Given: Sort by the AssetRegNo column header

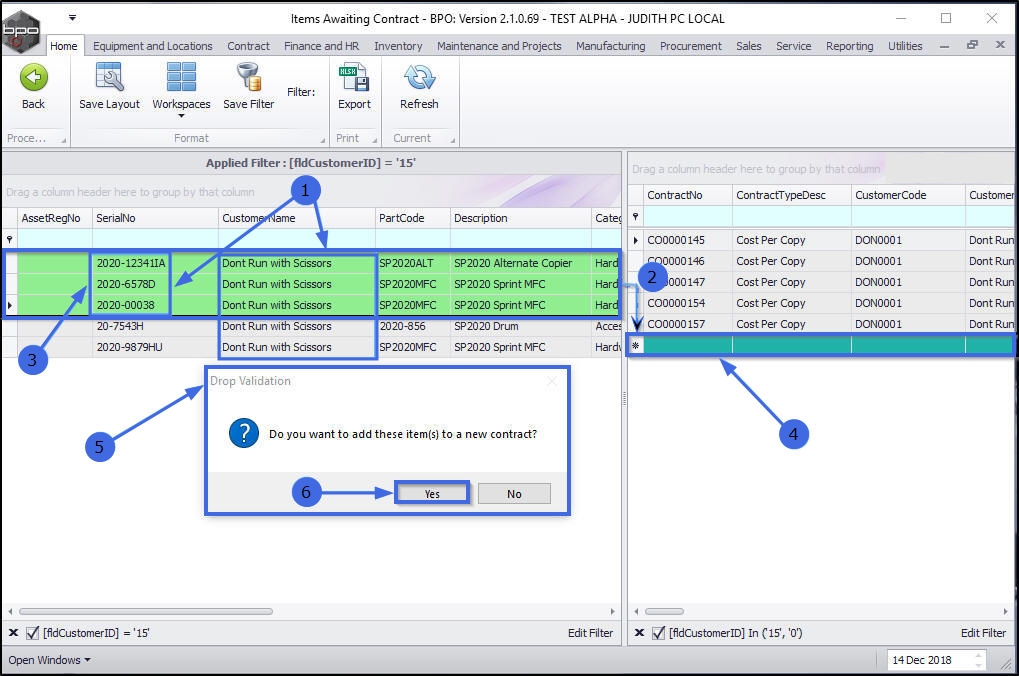Looking at the screenshot, I should tap(55, 218).
